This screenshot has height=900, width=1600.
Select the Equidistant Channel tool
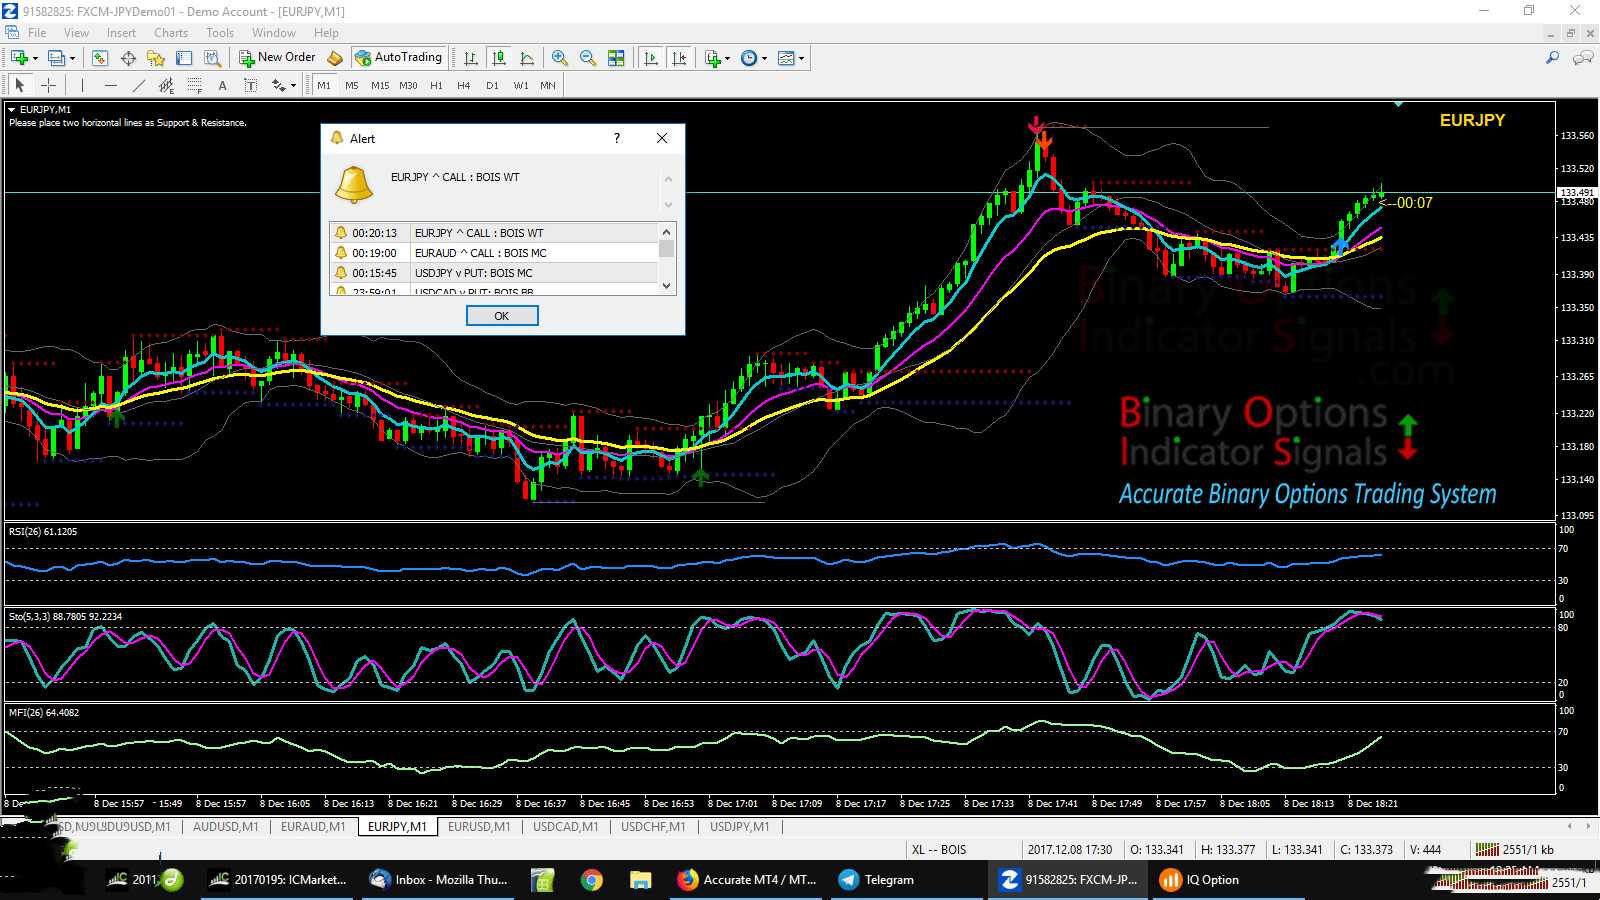(x=166, y=85)
